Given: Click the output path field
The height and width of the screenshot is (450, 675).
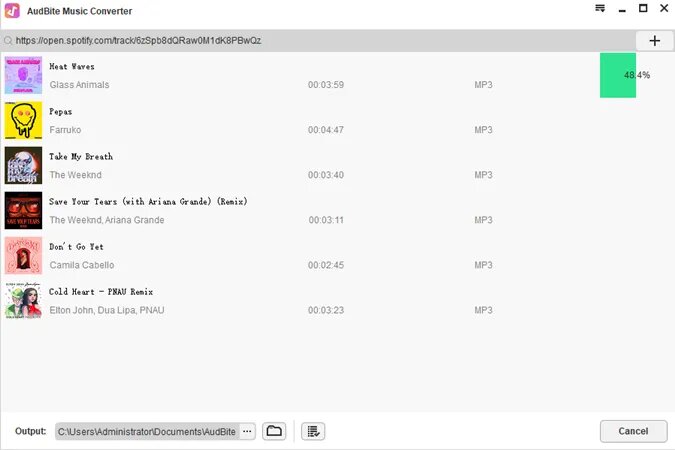Looking at the screenshot, I should click(x=147, y=431).
